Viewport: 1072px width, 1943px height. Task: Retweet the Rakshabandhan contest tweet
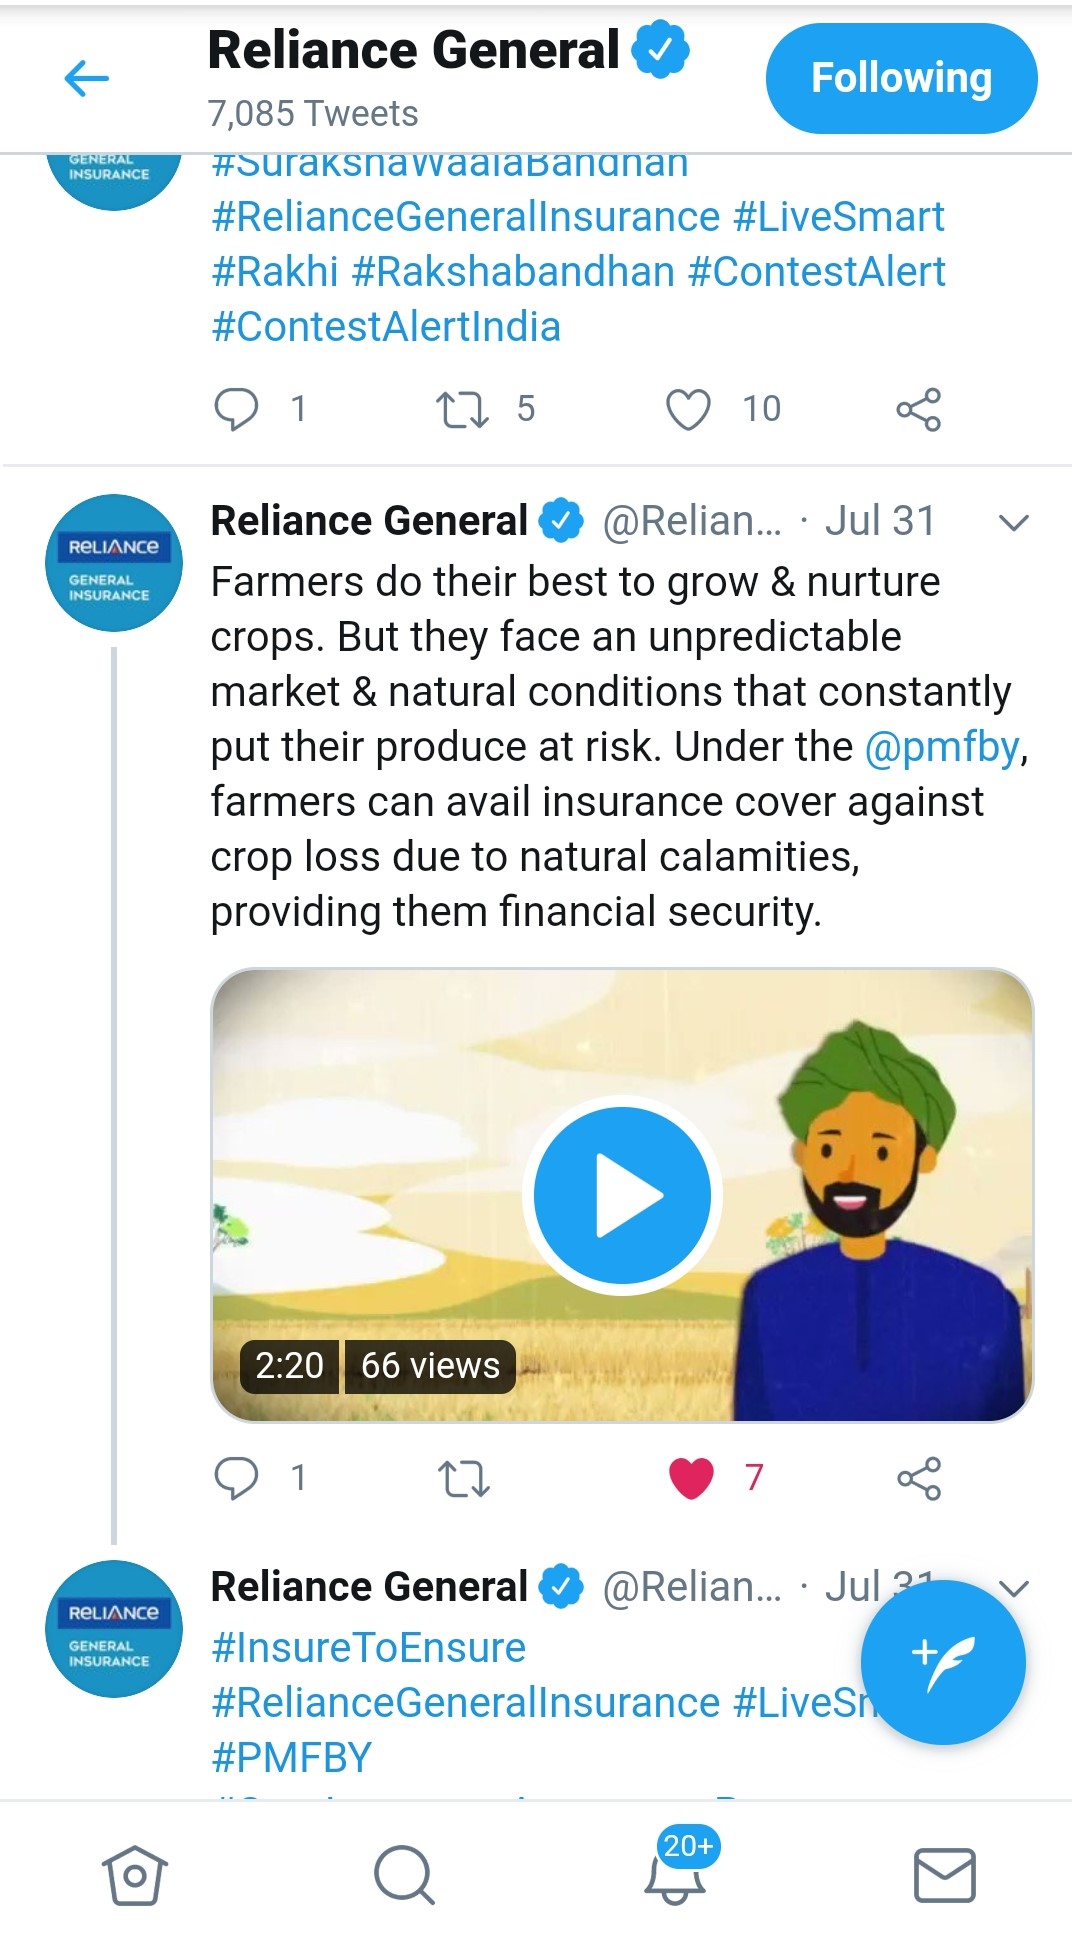coord(463,409)
